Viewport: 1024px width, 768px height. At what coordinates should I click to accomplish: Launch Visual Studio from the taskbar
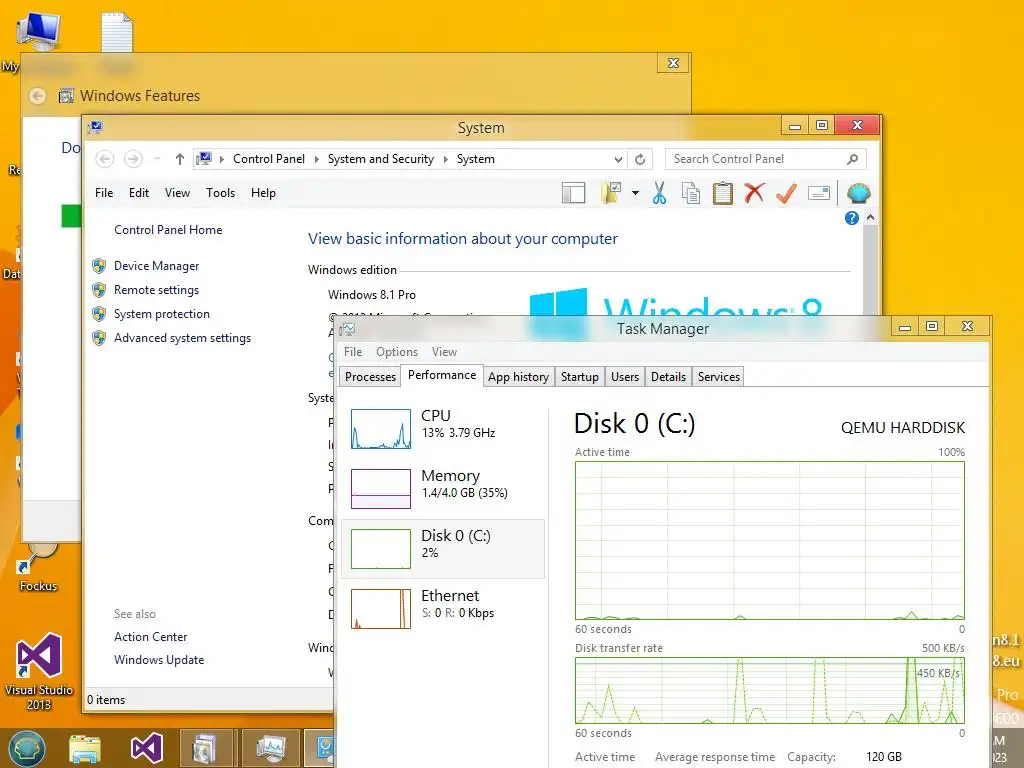pos(146,748)
